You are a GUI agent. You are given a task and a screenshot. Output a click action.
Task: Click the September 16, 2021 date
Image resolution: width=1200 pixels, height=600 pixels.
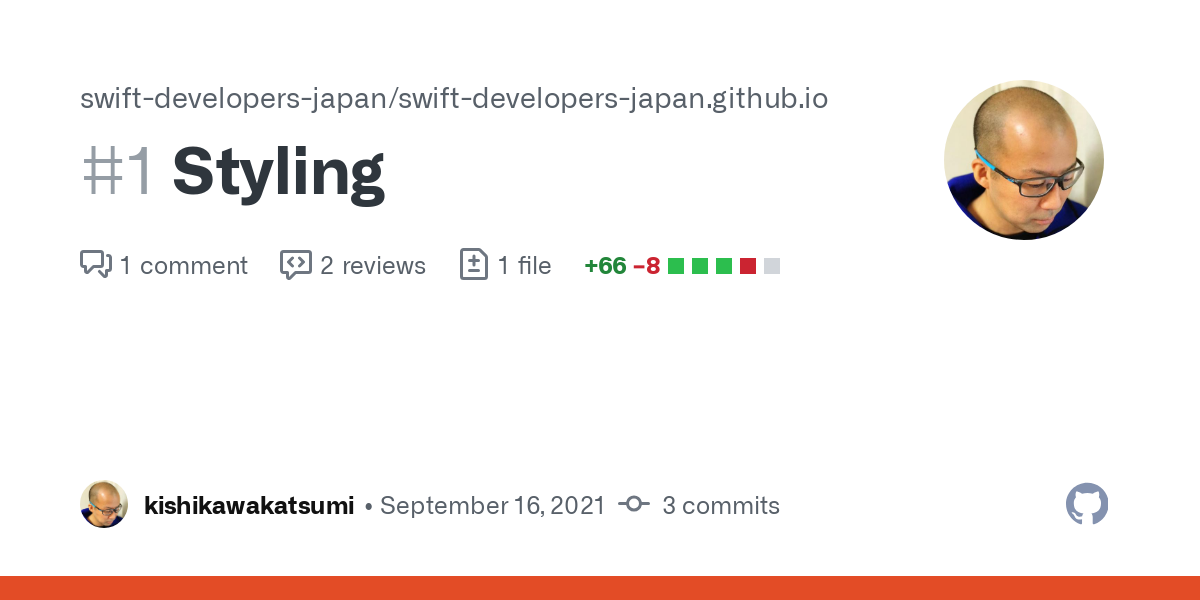(492, 506)
